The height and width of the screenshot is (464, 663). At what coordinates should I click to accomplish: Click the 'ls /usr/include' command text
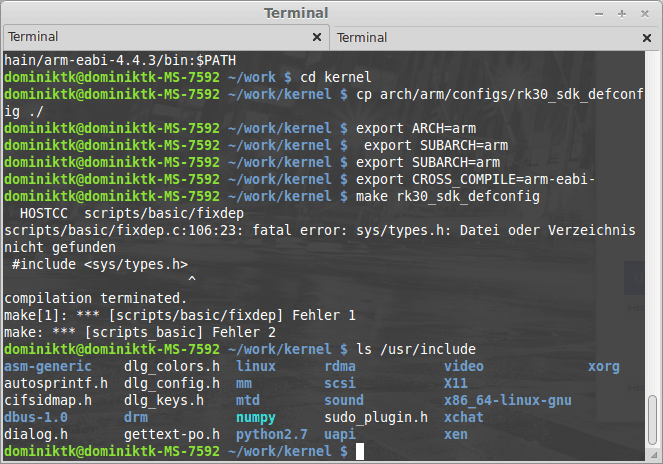416,349
